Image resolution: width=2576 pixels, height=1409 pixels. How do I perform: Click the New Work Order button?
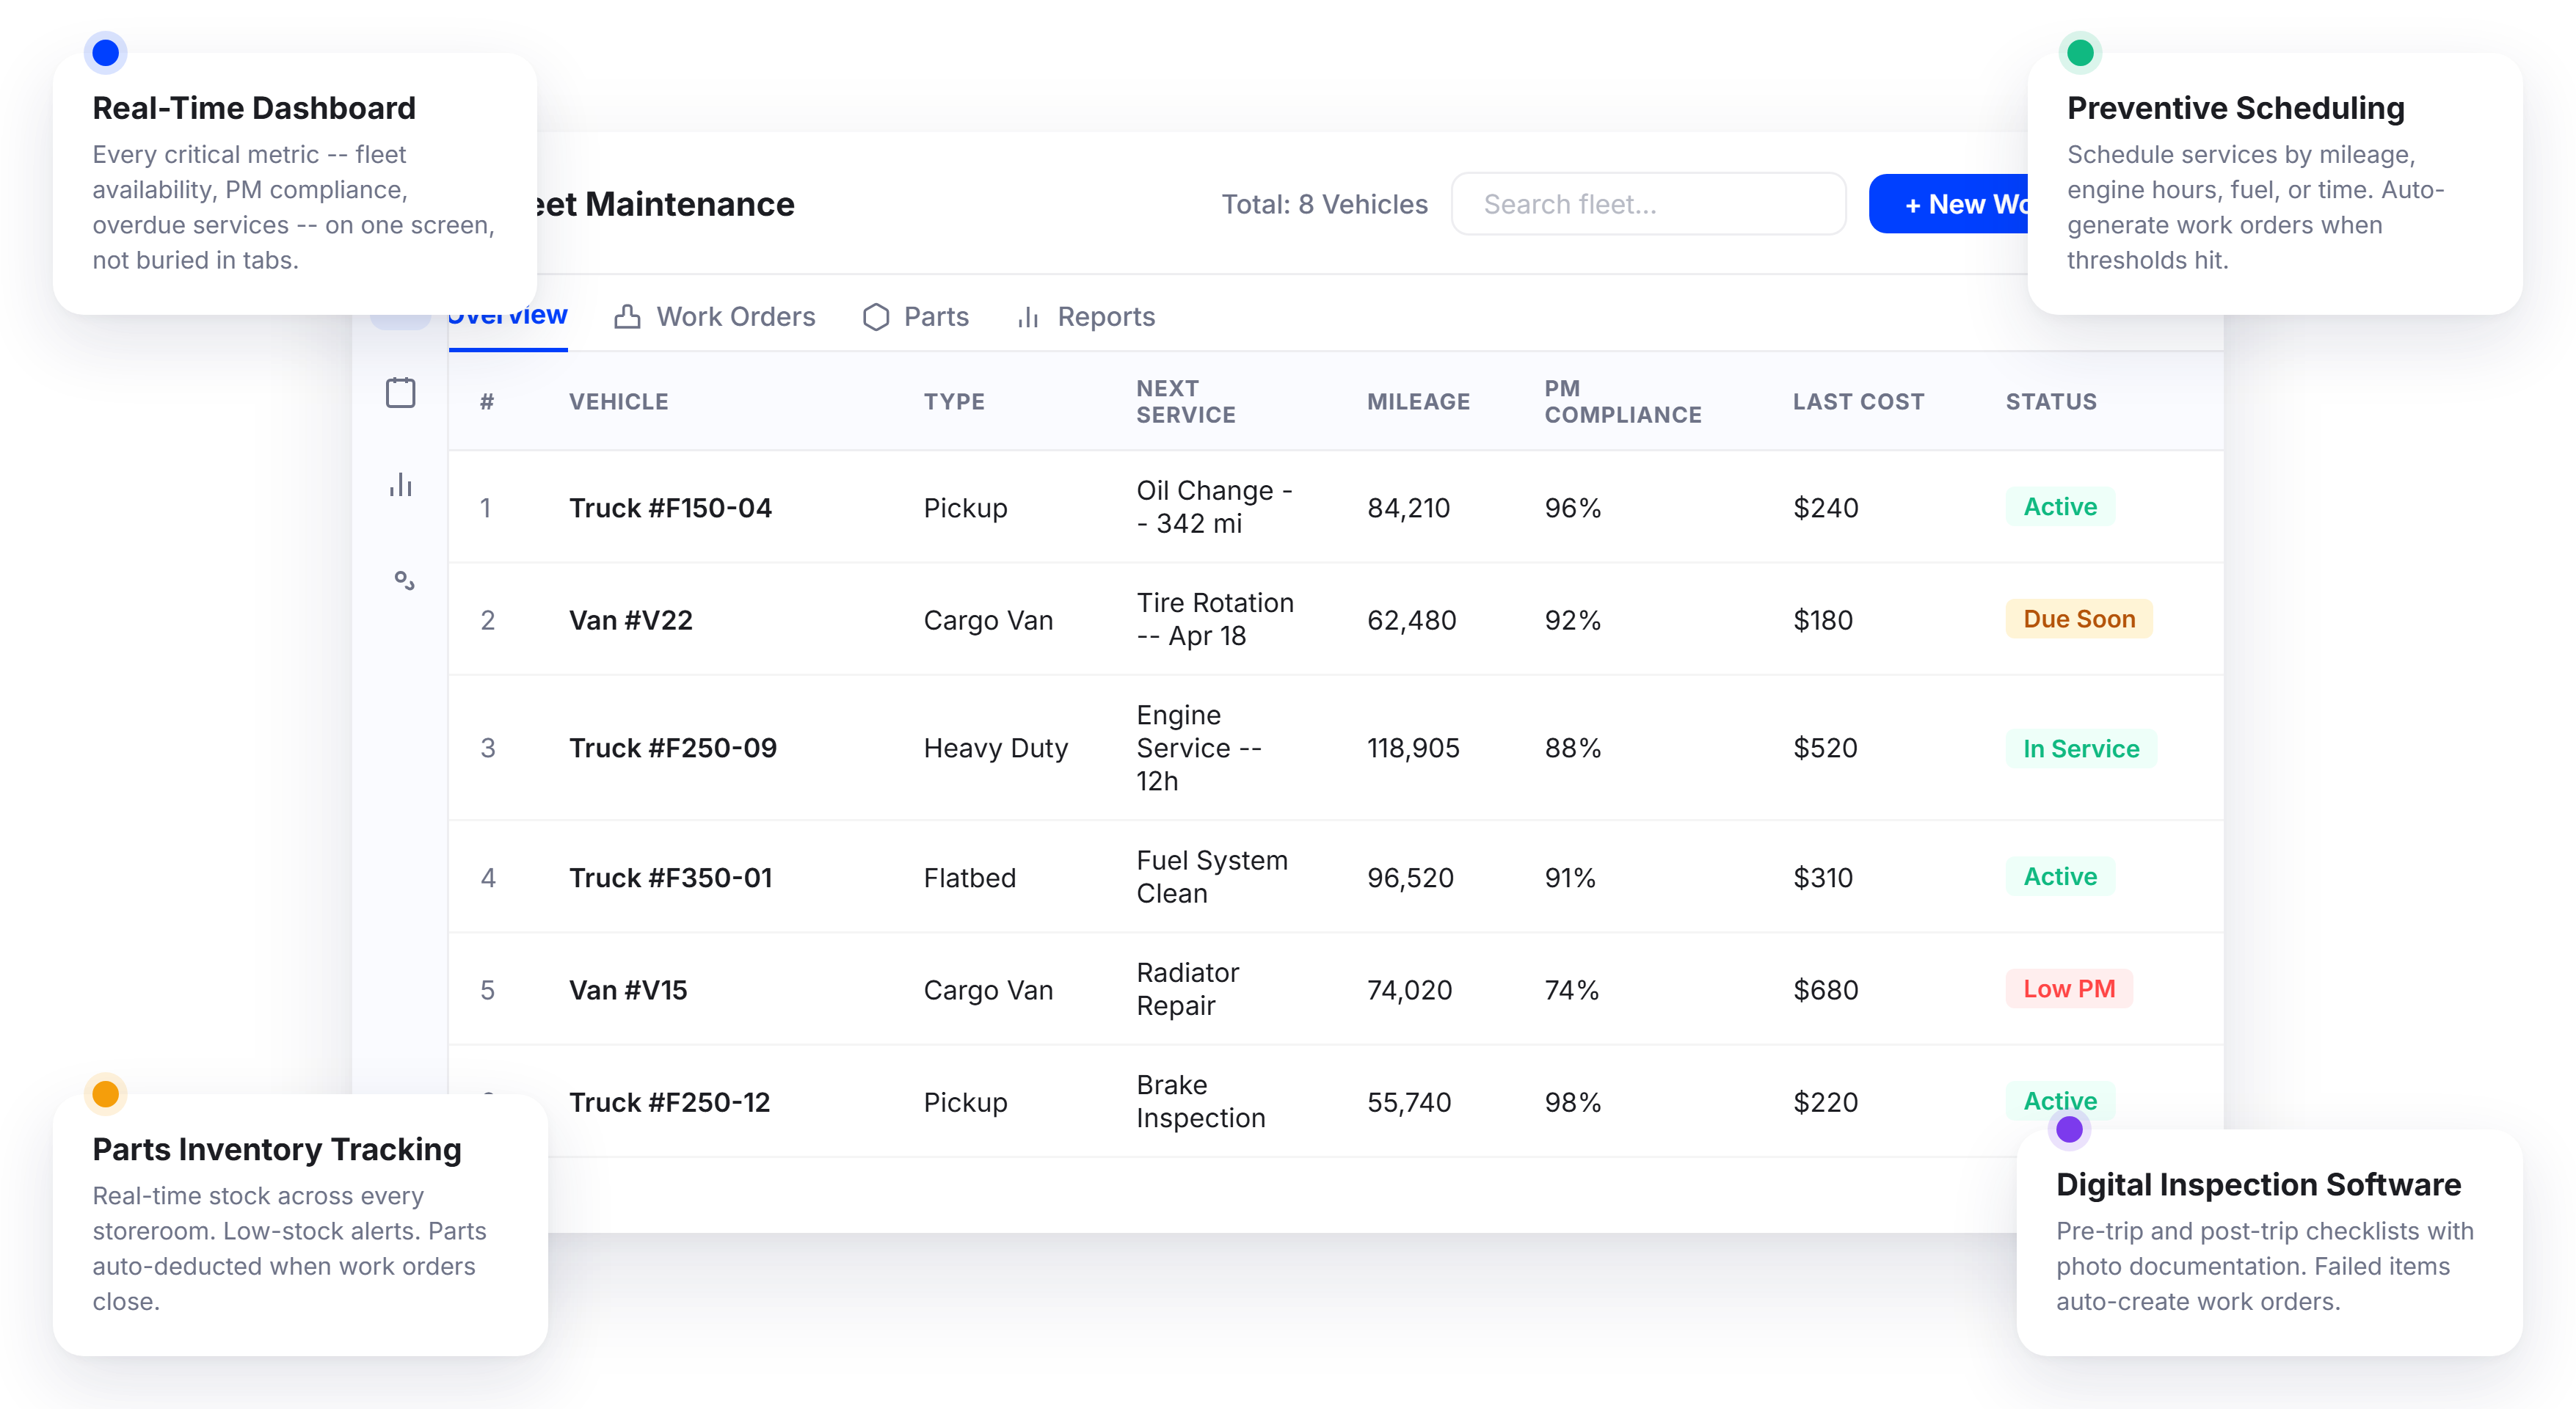coord(1948,204)
